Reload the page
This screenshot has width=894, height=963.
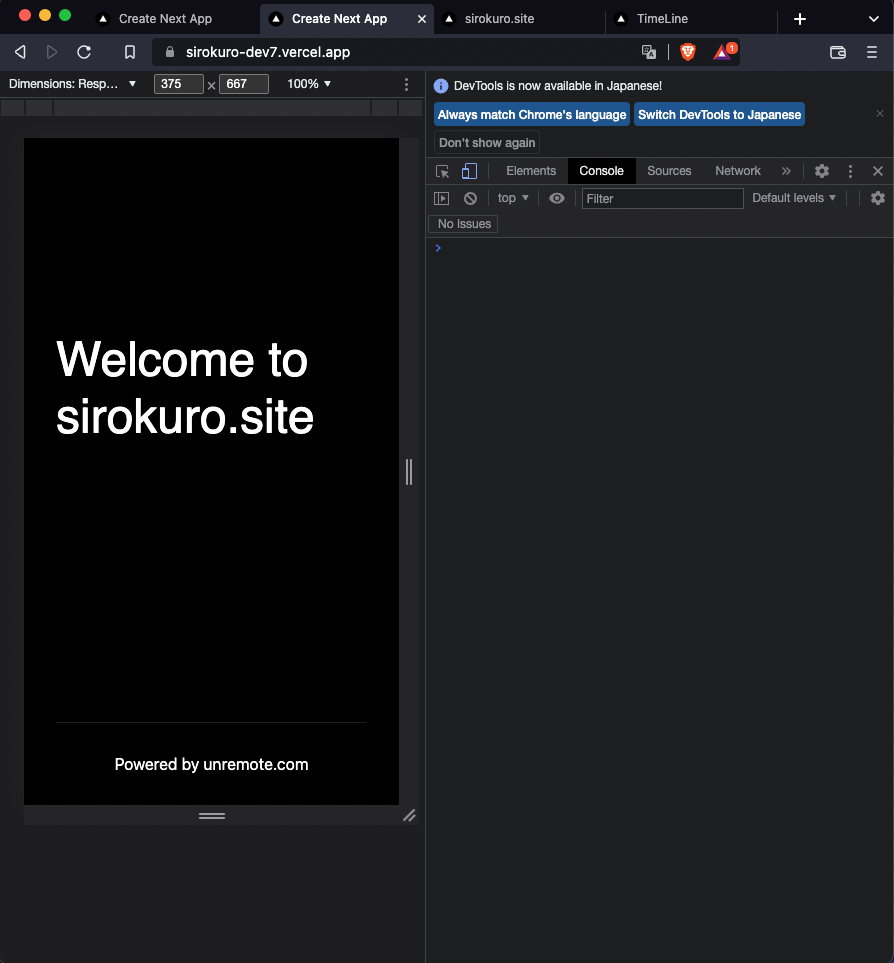point(84,52)
